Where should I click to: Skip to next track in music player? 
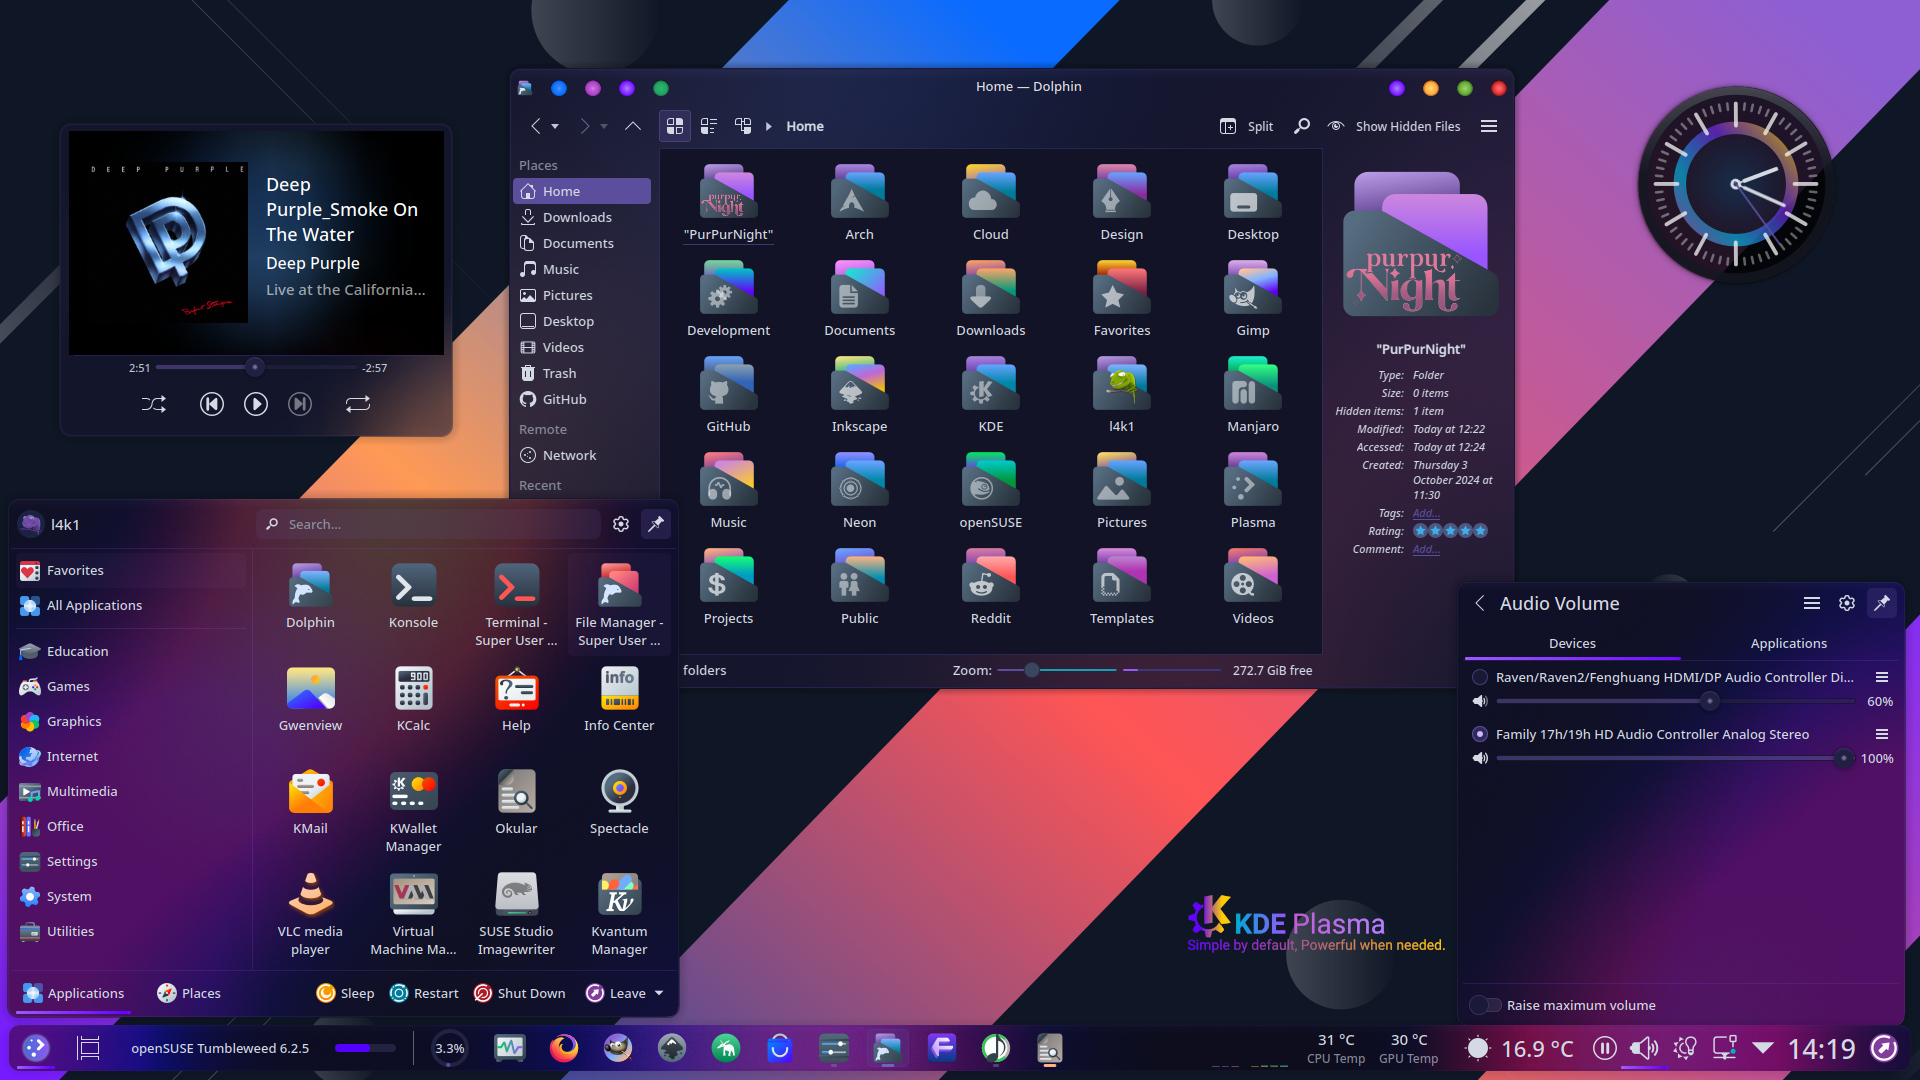[x=300, y=404]
